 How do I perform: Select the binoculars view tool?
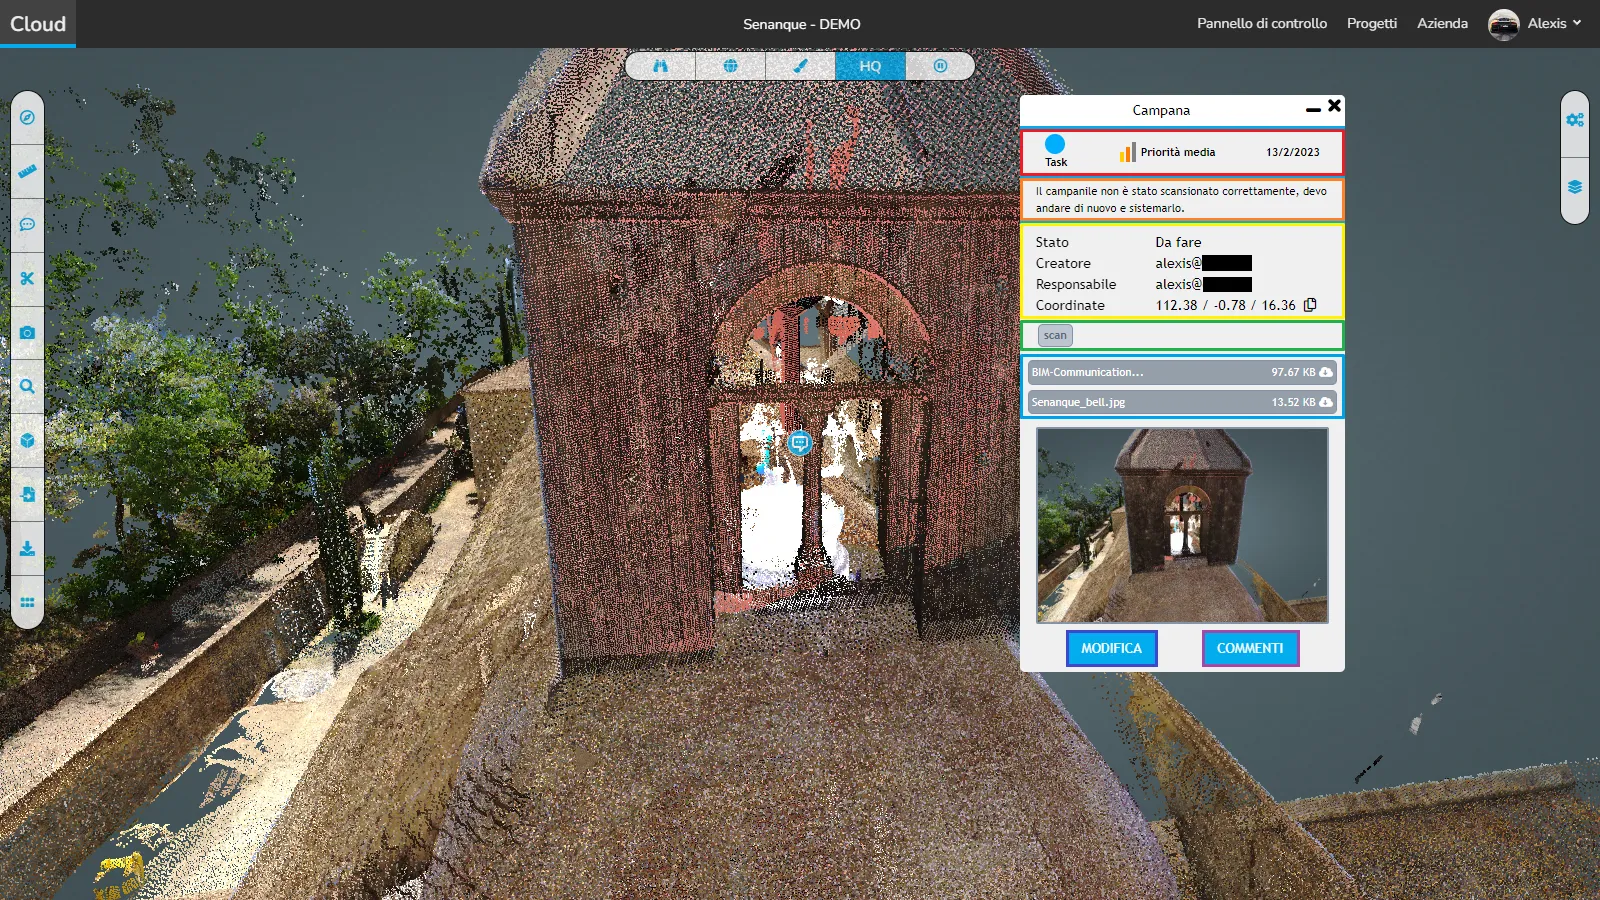click(x=660, y=66)
